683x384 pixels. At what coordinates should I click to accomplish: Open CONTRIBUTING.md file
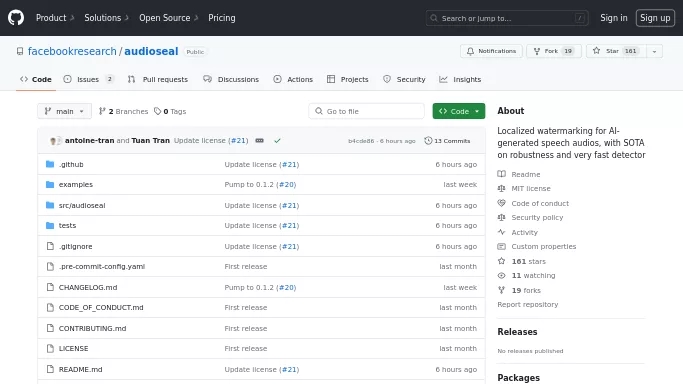click(92, 328)
